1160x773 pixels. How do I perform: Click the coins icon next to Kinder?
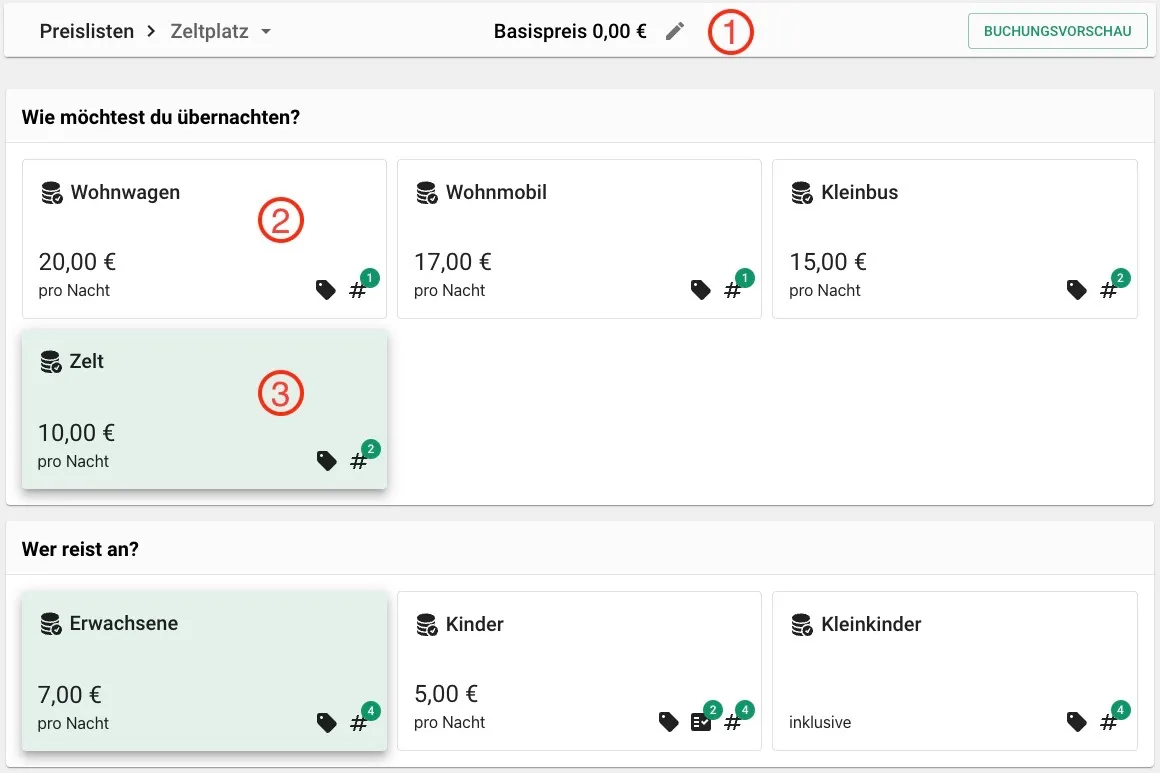point(427,624)
